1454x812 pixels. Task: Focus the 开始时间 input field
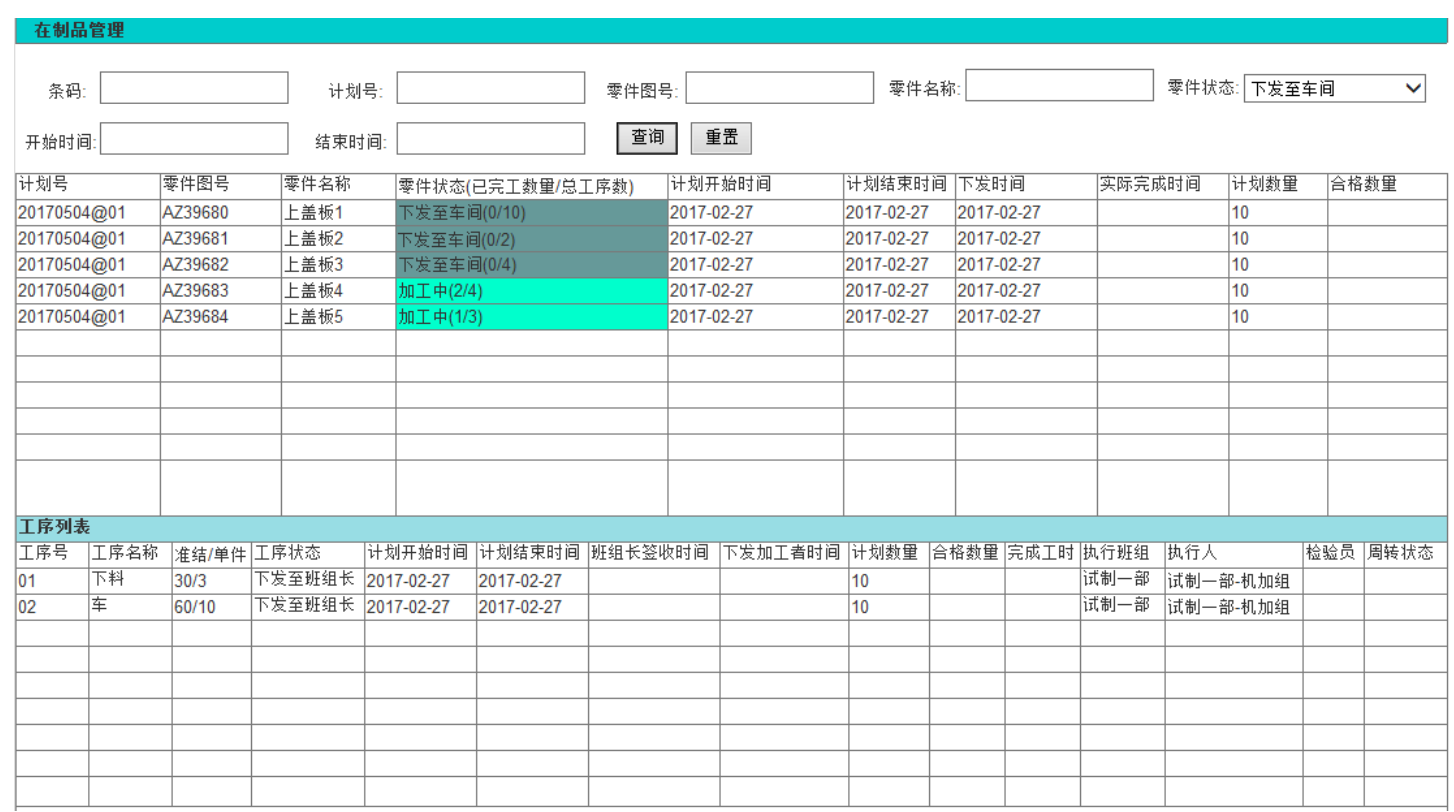tap(194, 139)
